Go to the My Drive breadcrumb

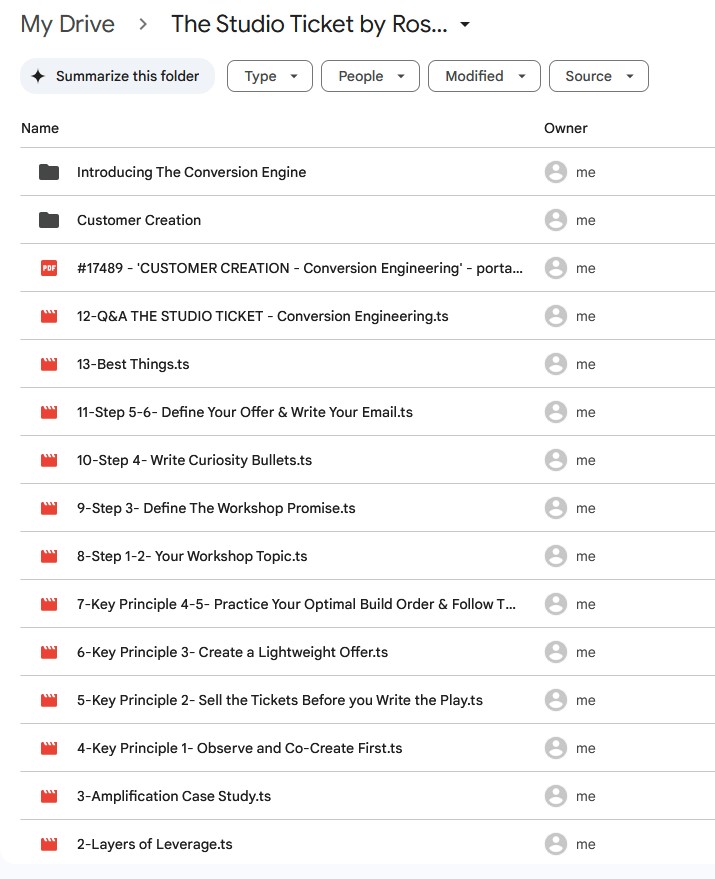coord(68,24)
